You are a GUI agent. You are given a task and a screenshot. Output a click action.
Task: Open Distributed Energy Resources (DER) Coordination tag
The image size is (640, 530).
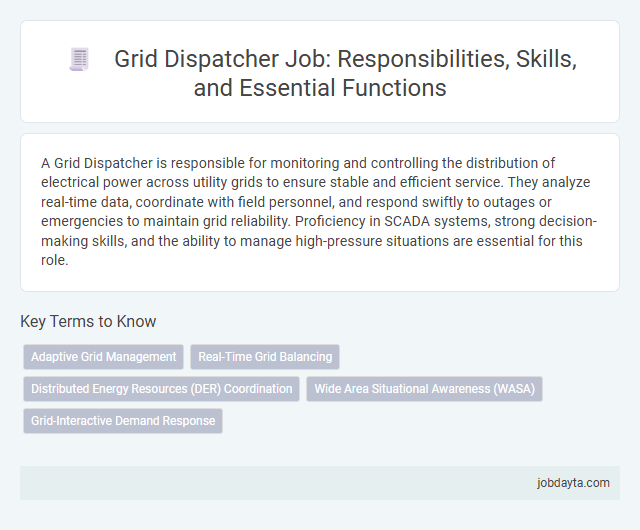162,389
